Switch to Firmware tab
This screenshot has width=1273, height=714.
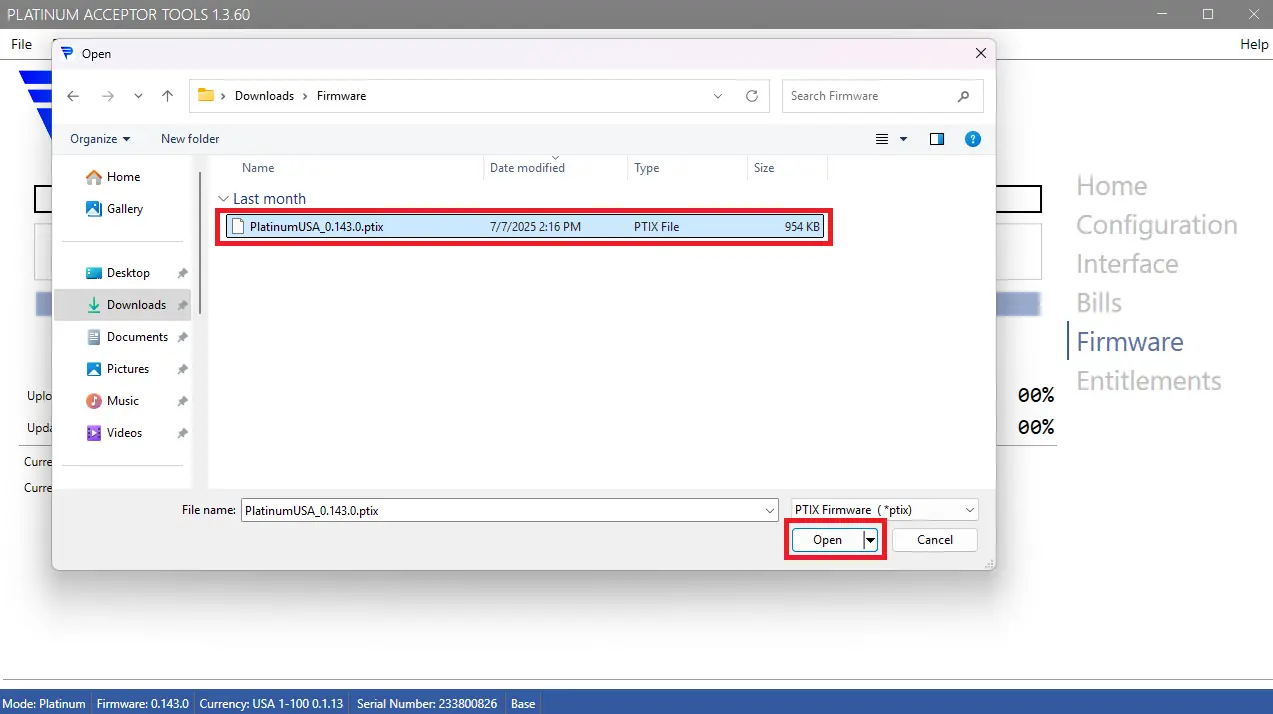(x=1130, y=342)
